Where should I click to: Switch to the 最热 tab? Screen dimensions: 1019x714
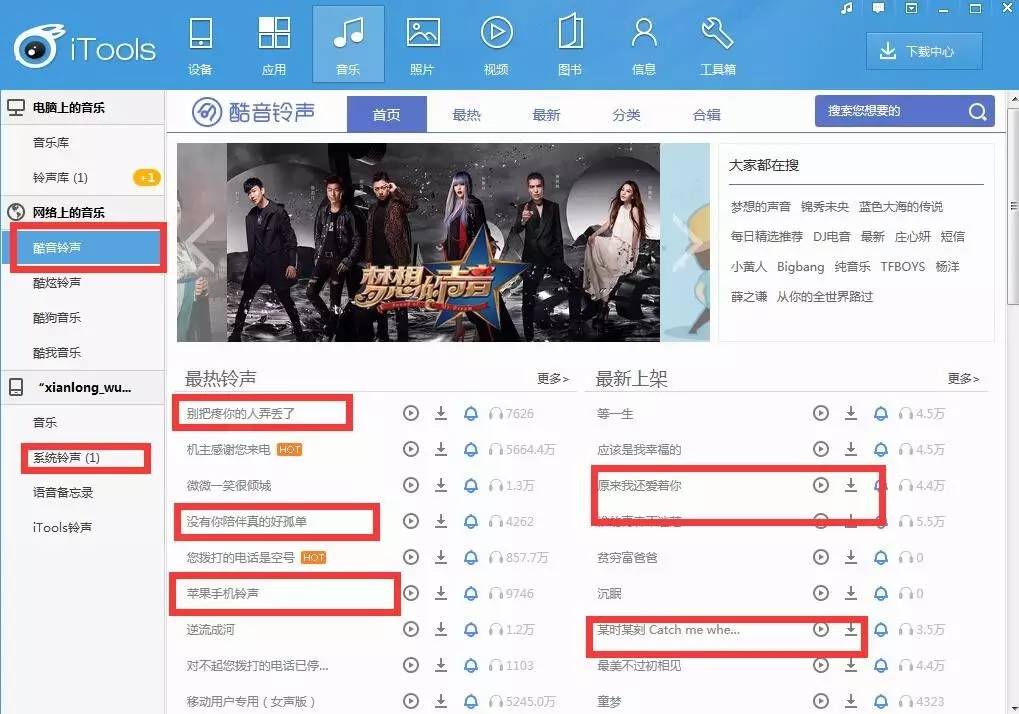click(466, 115)
